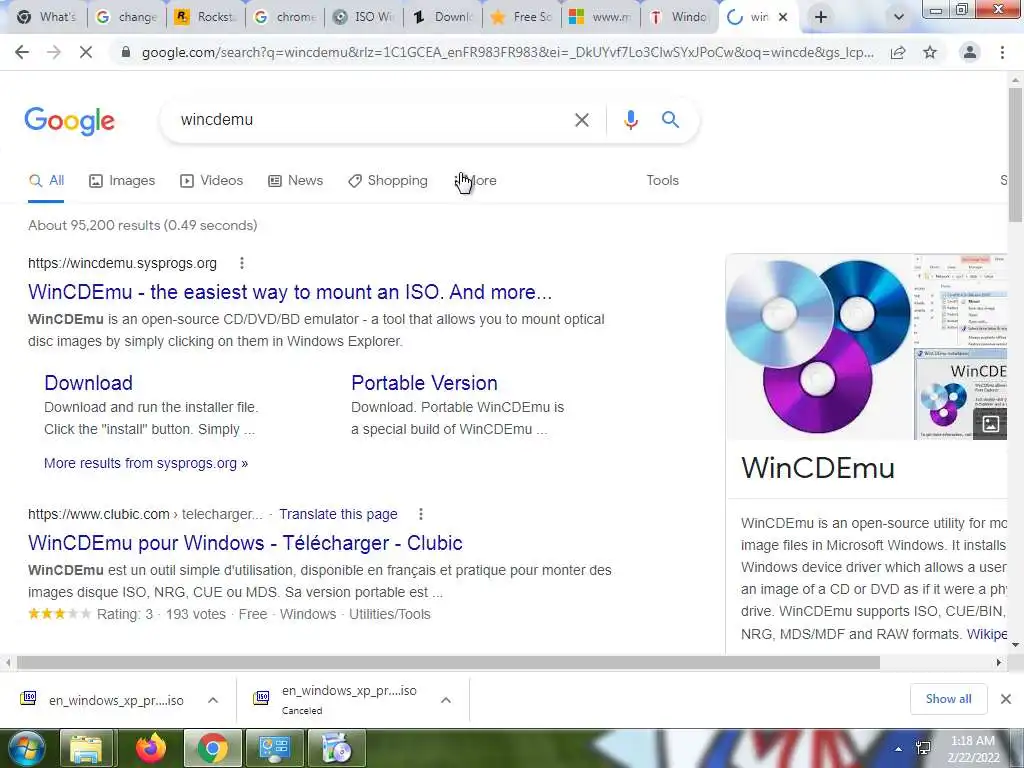Click the share page icon in address bar
Screen dimensions: 1024x768
coord(898,52)
